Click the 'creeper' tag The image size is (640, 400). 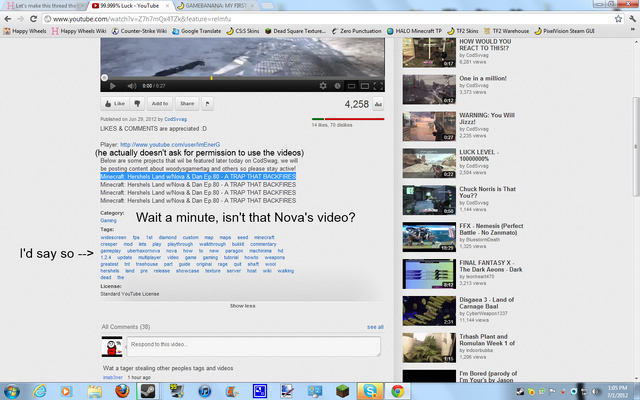(109, 244)
